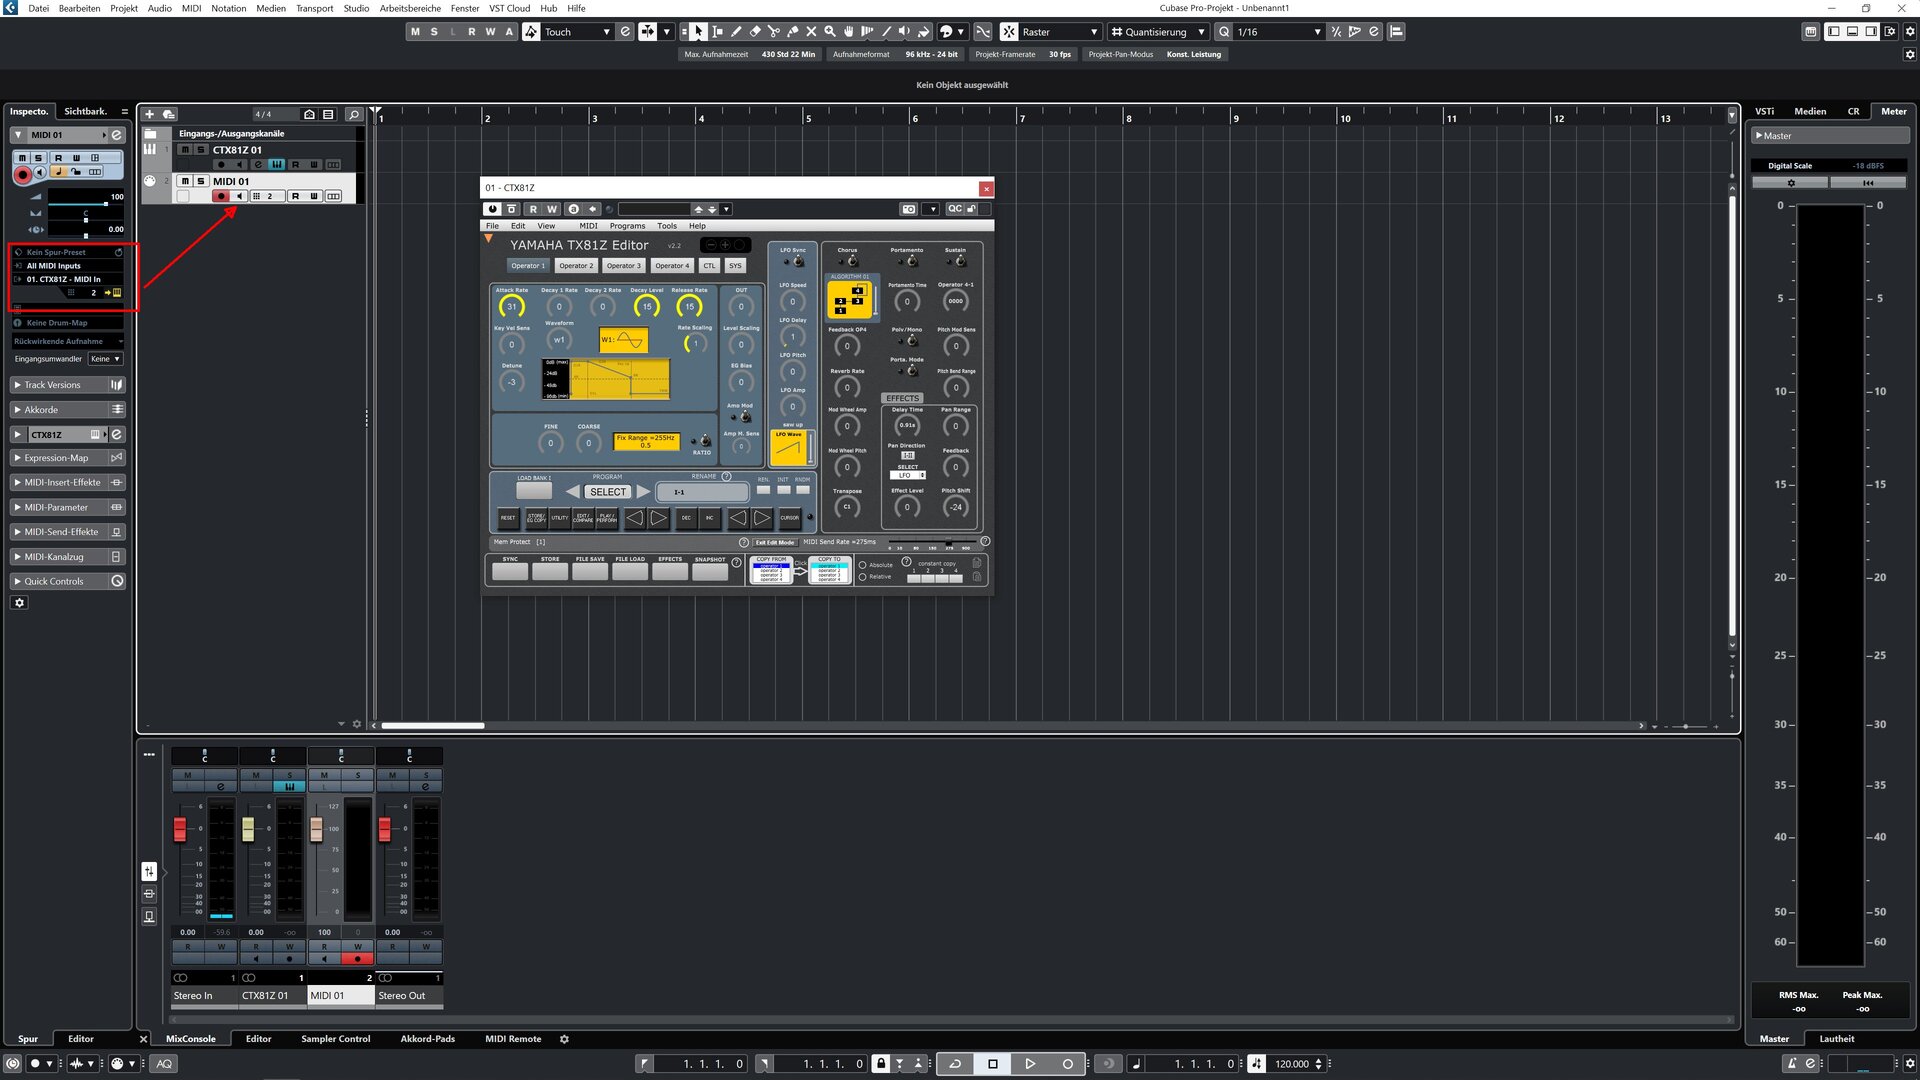The image size is (1920, 1080).
Task: Solo the CTX81Z 01 track
Action: tap(200, 150)
